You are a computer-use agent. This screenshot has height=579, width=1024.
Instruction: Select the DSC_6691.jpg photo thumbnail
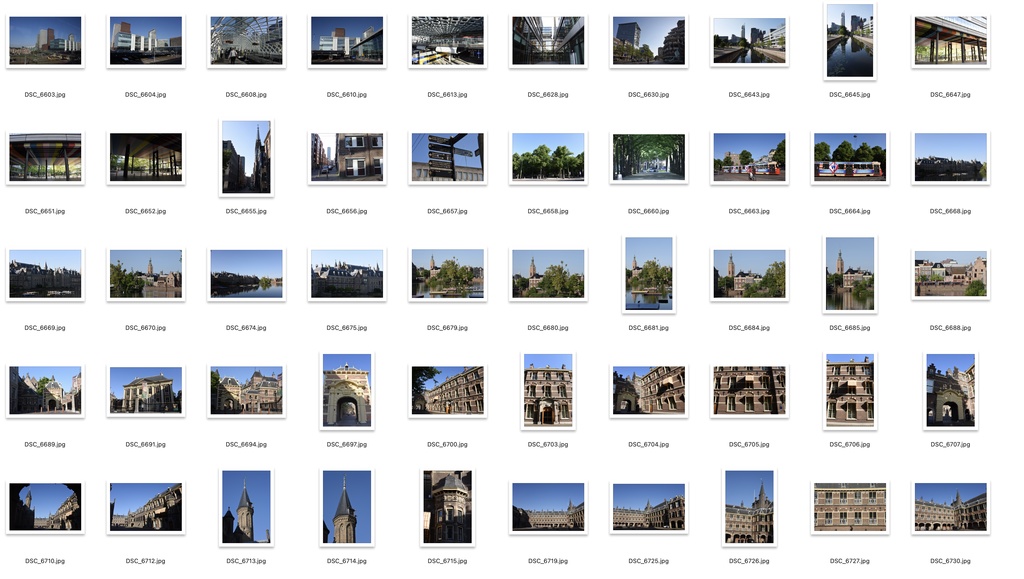click(x=146, y=390)
